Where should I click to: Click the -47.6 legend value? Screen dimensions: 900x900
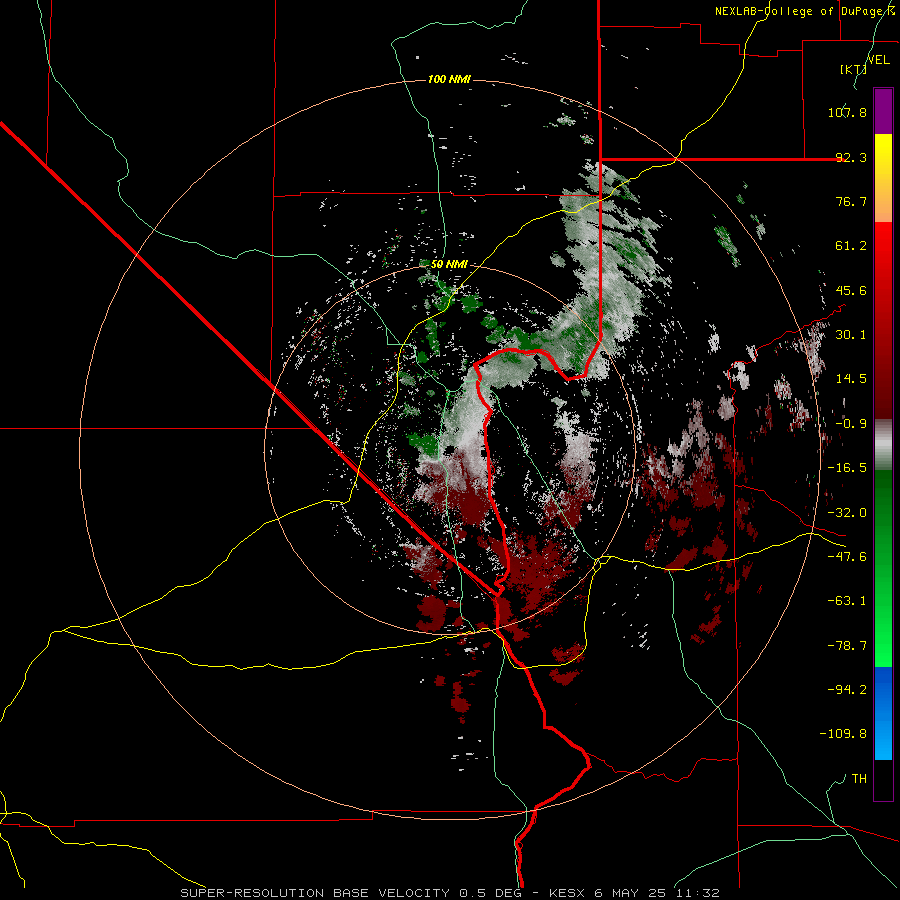[x=847, y=557]
